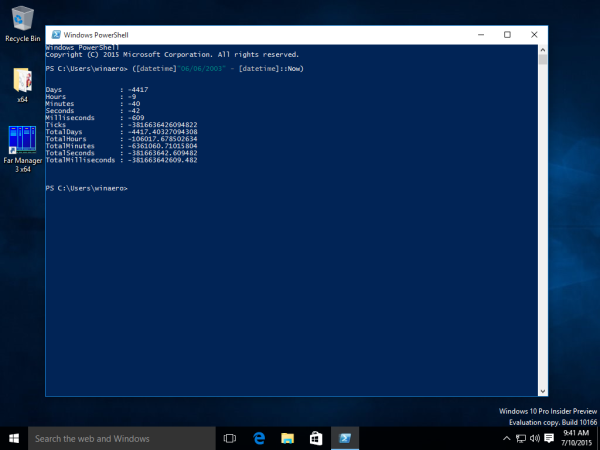Click the Days value -4417
The width and height of the screenshot is (600, 450).
(x=138, y=90)
